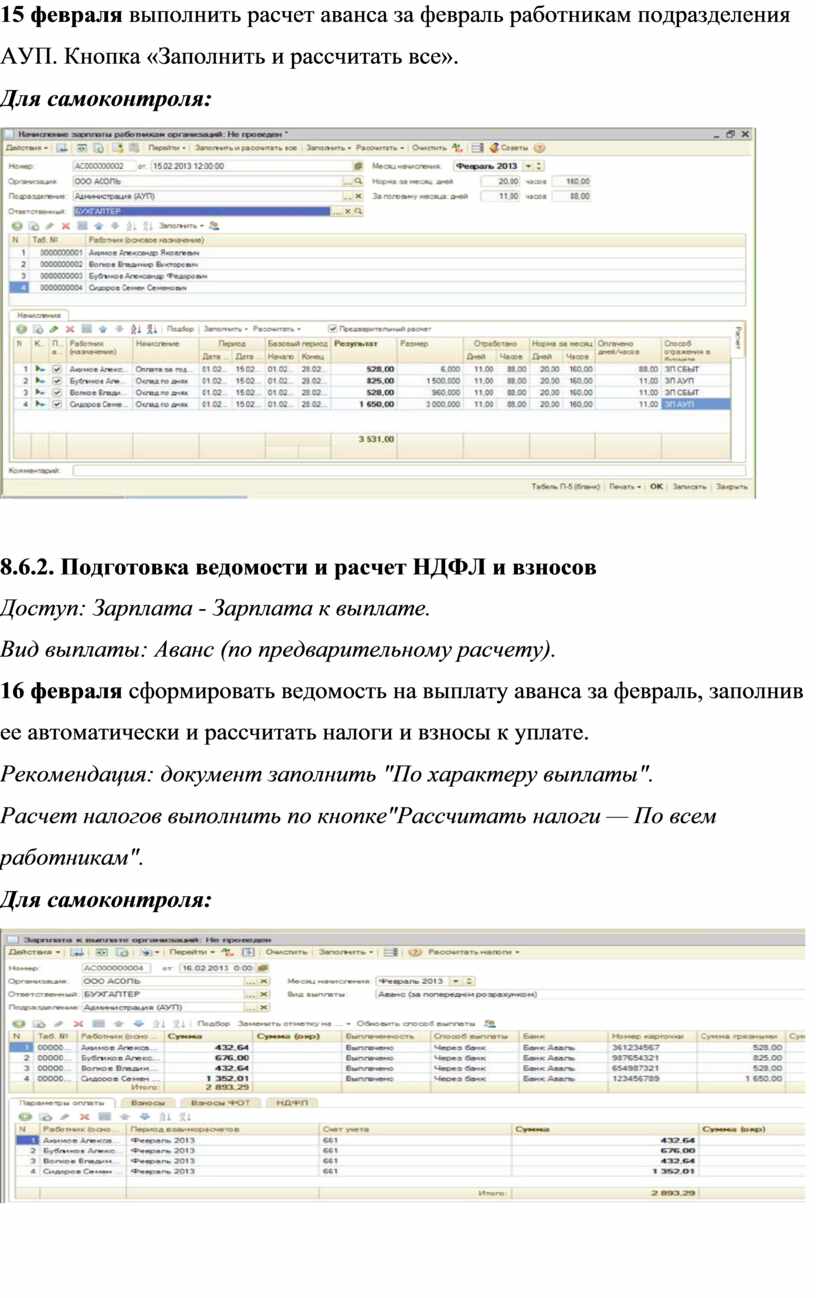Expand Рассчитать dropdown in accruals tab toolbar
816x1298 pixels.
275,328
